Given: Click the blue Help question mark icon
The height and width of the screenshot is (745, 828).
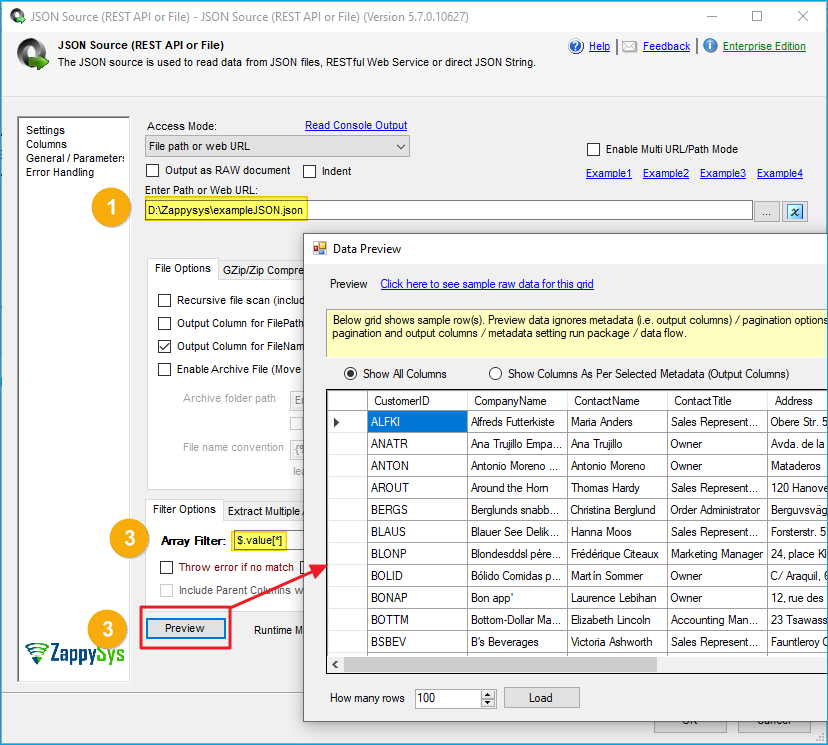Looking at the screenshot, I should (x=576, y=46).
